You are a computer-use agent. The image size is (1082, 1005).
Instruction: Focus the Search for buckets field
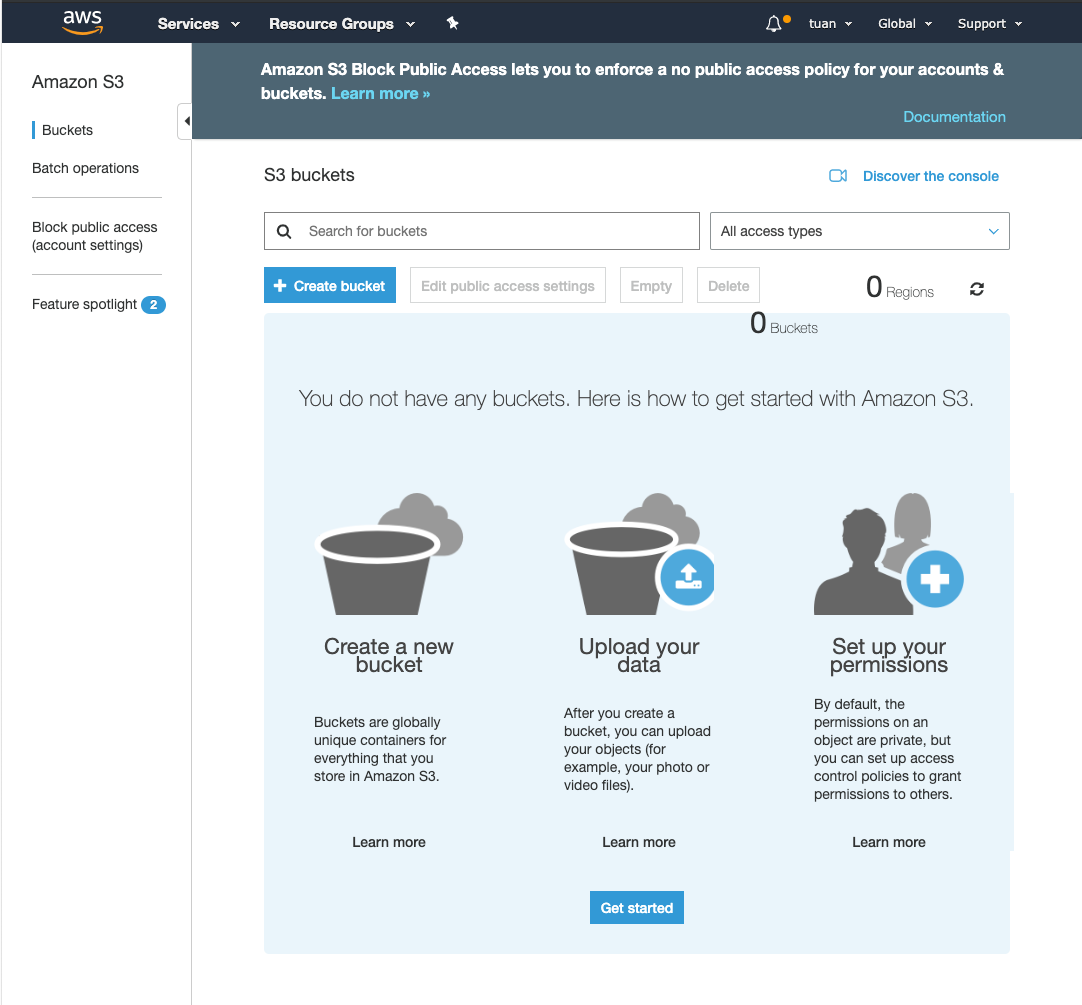pyautogui.click(x=482, y=231)
